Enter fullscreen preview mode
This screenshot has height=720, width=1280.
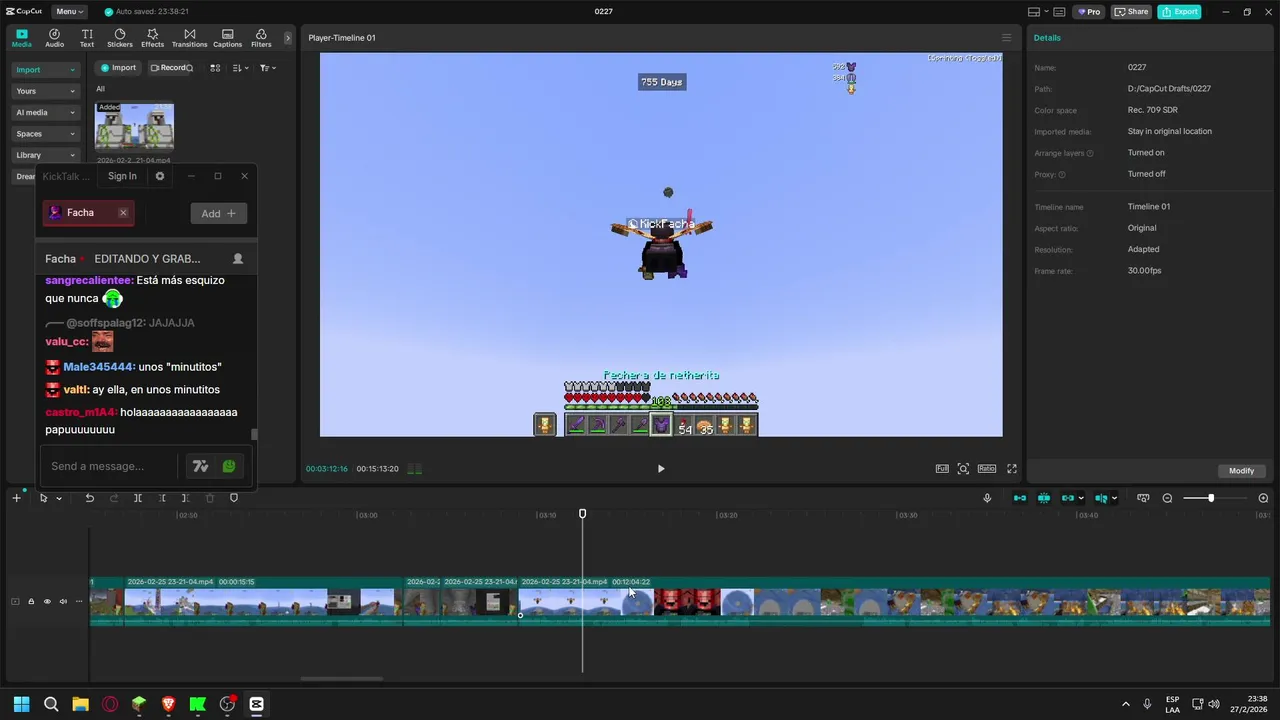tap(1012, 468)
